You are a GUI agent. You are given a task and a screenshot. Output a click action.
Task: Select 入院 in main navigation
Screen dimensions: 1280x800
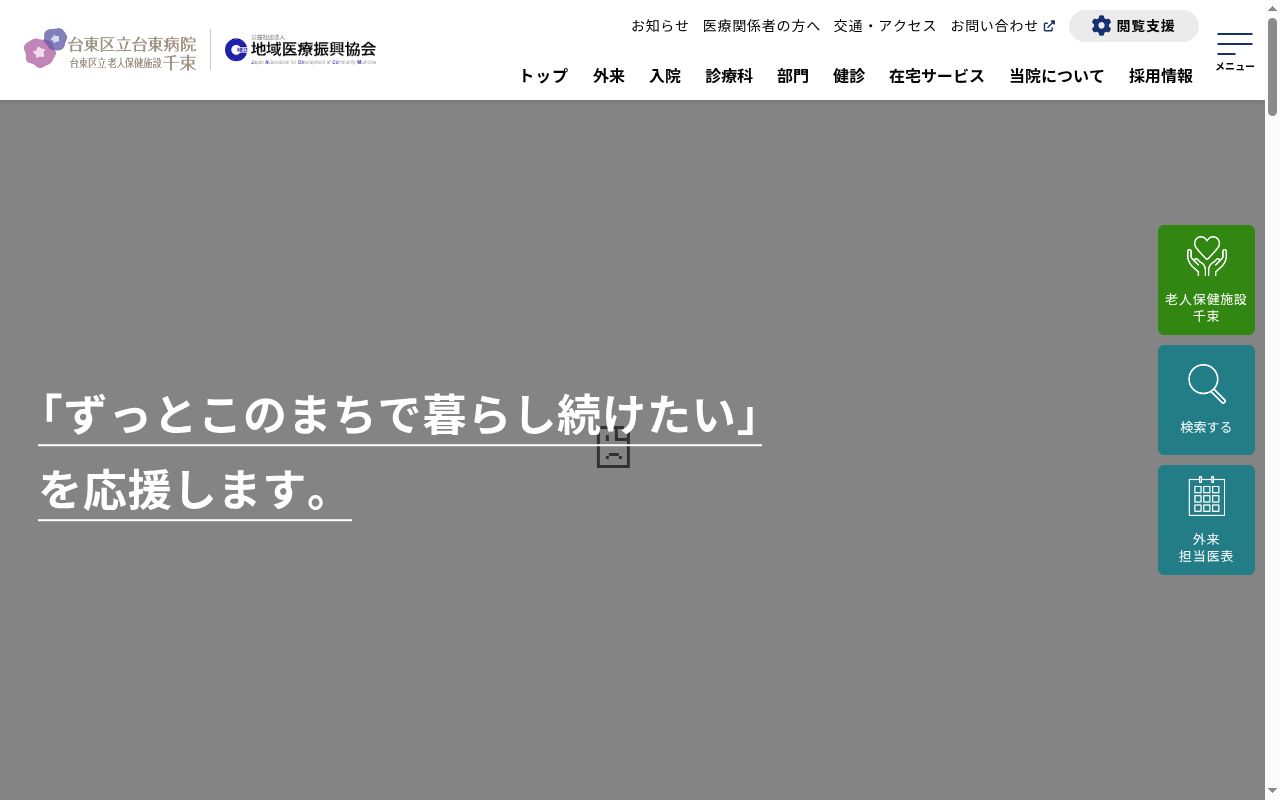pos(665,76)
